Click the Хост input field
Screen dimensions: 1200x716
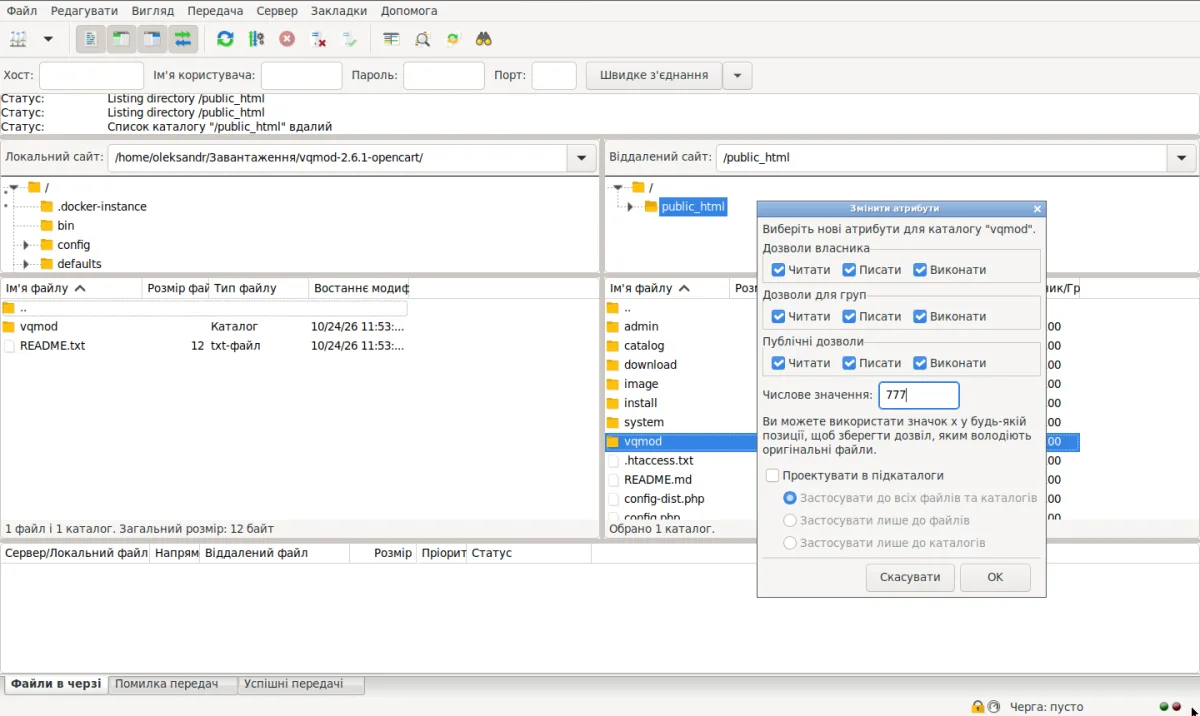tap(91, 75)
